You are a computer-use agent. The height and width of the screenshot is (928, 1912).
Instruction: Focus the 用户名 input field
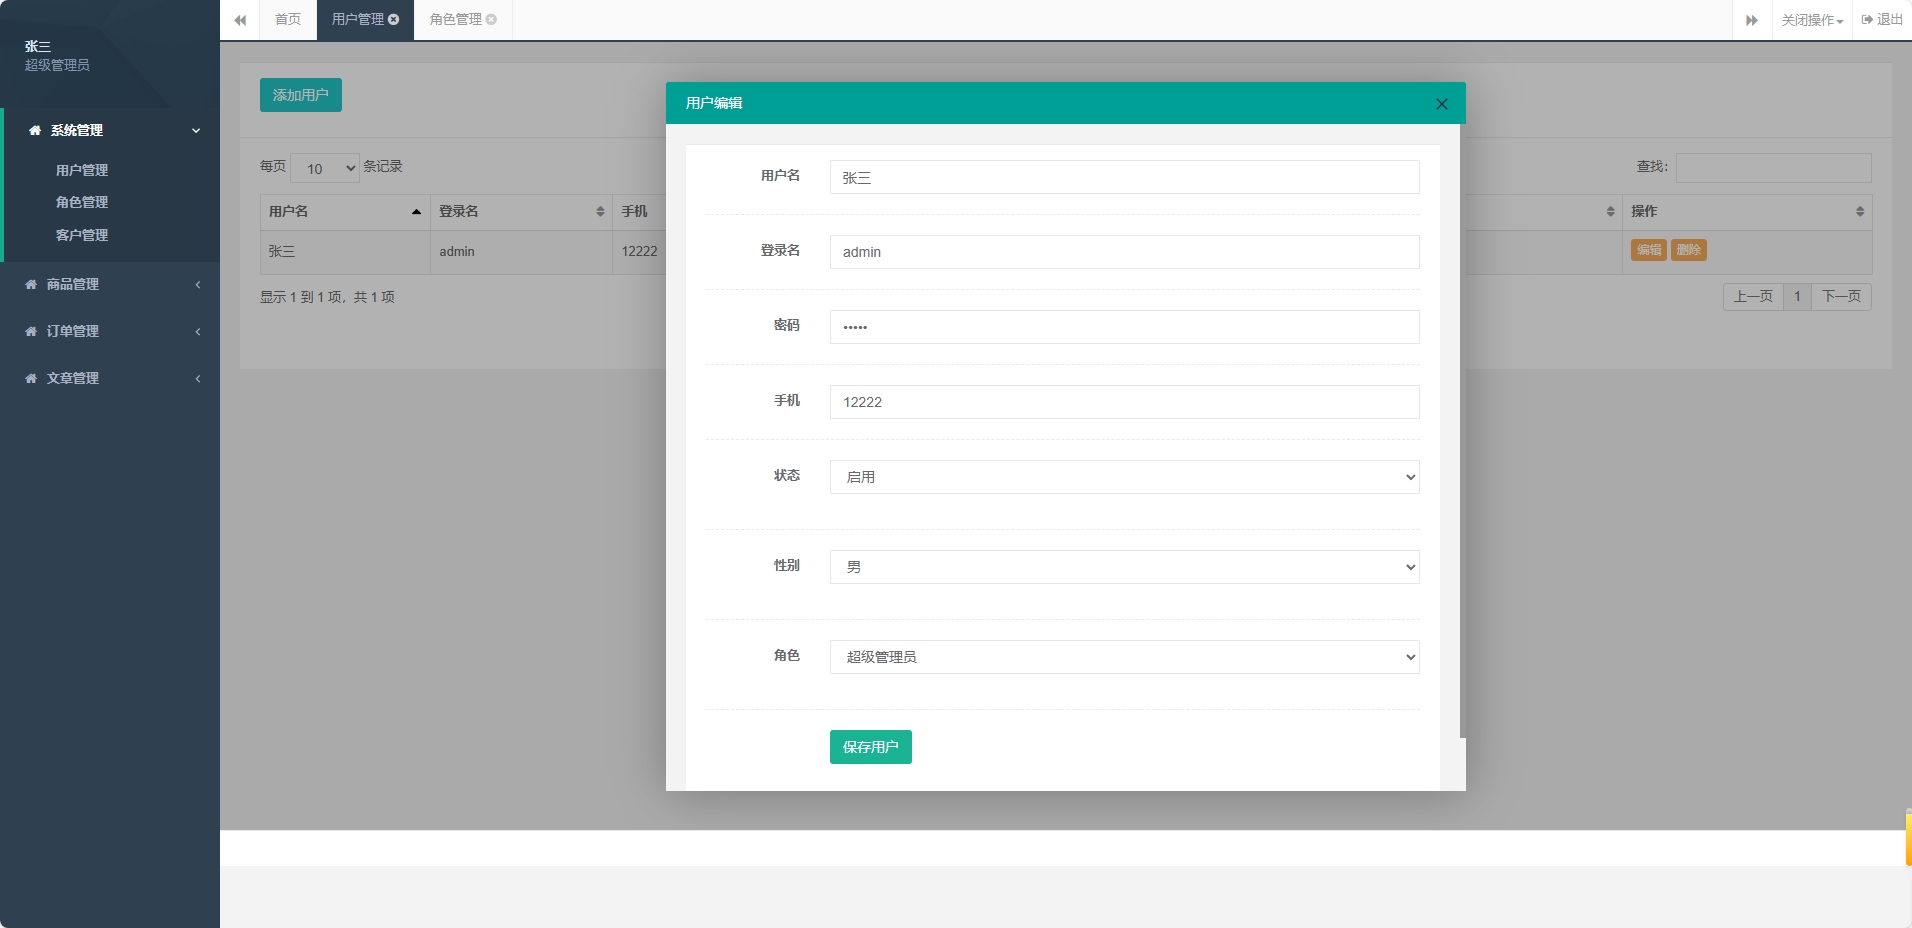[1124, 177]
